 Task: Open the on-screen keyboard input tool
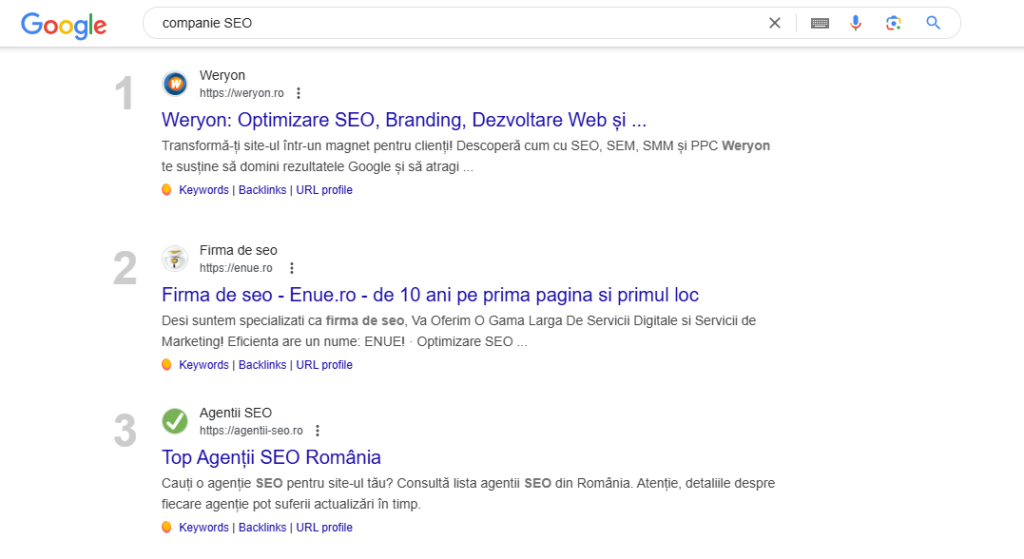coord(820,23)
